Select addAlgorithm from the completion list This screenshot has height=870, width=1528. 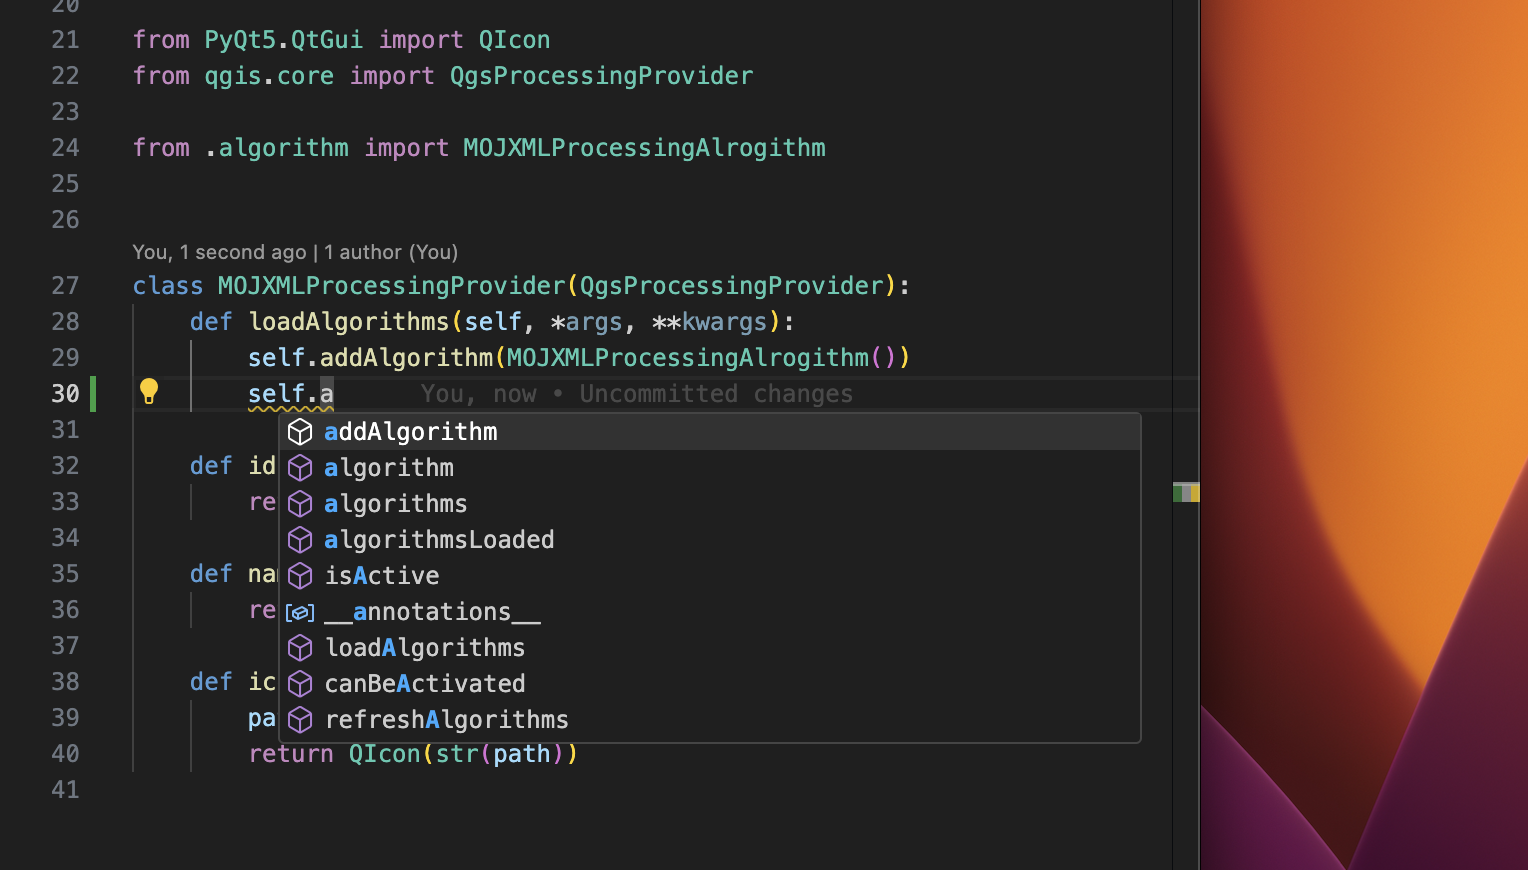[x=412, y=431]
